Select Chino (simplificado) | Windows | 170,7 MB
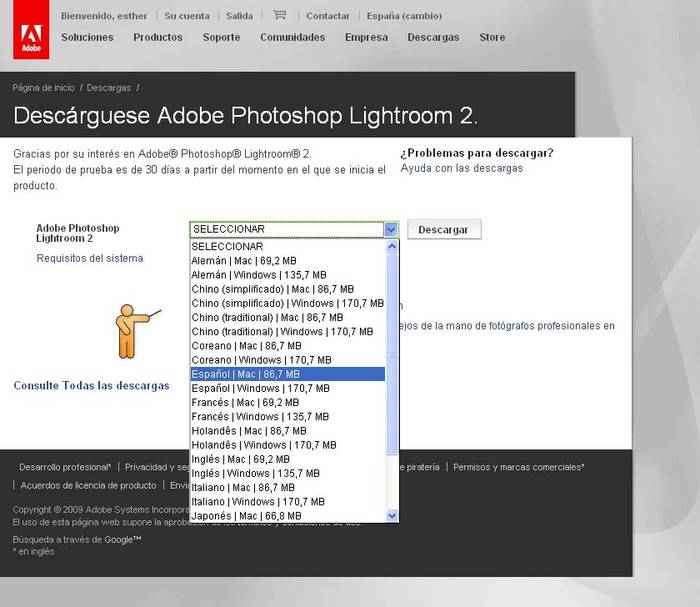700x607 pixels. [x=288, y=304]
